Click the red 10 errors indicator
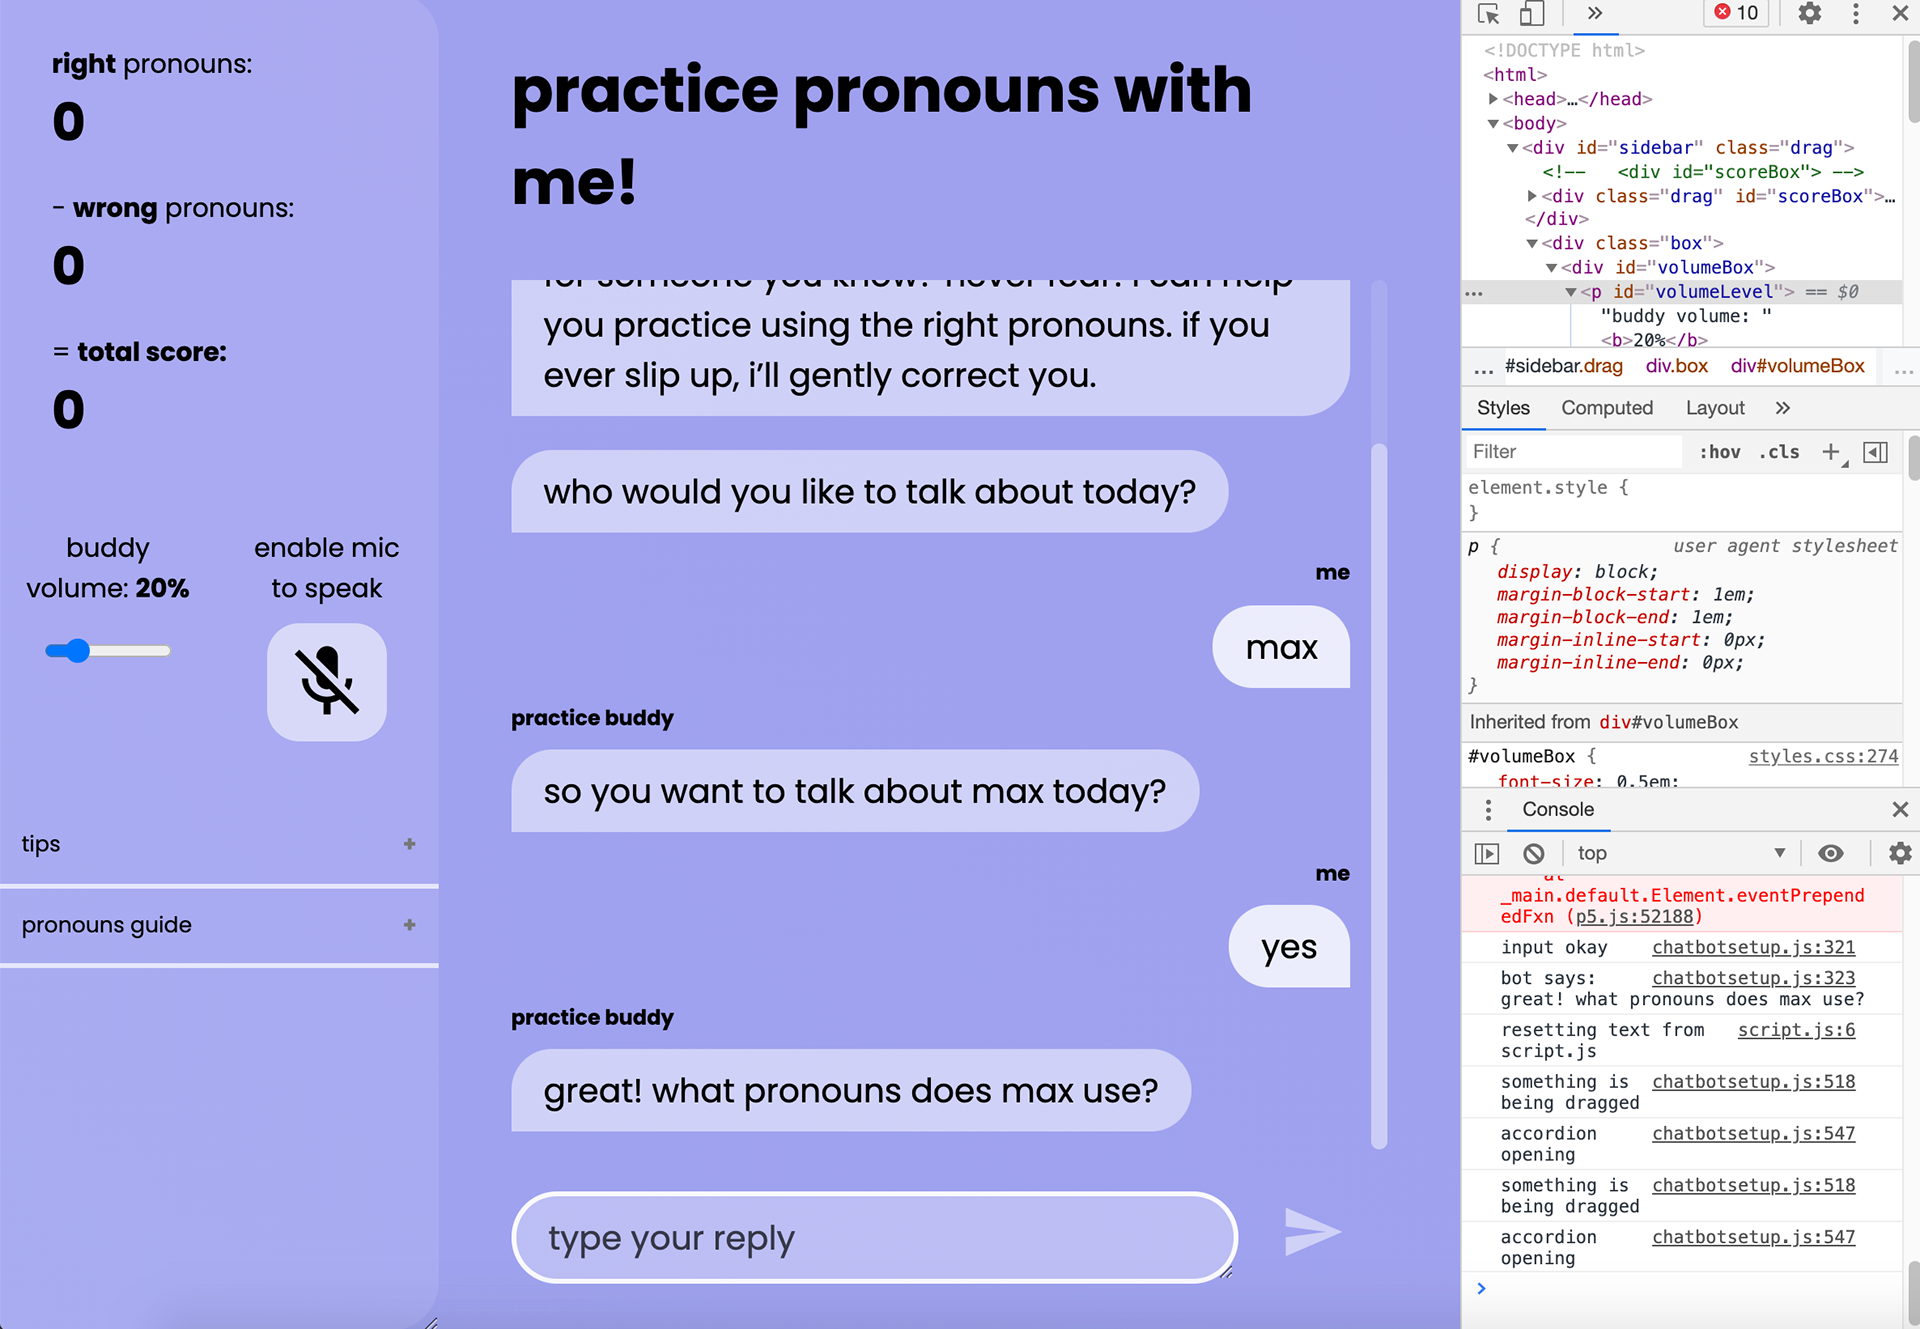The image size is (1920, 1329). (x=1736, y=13)
